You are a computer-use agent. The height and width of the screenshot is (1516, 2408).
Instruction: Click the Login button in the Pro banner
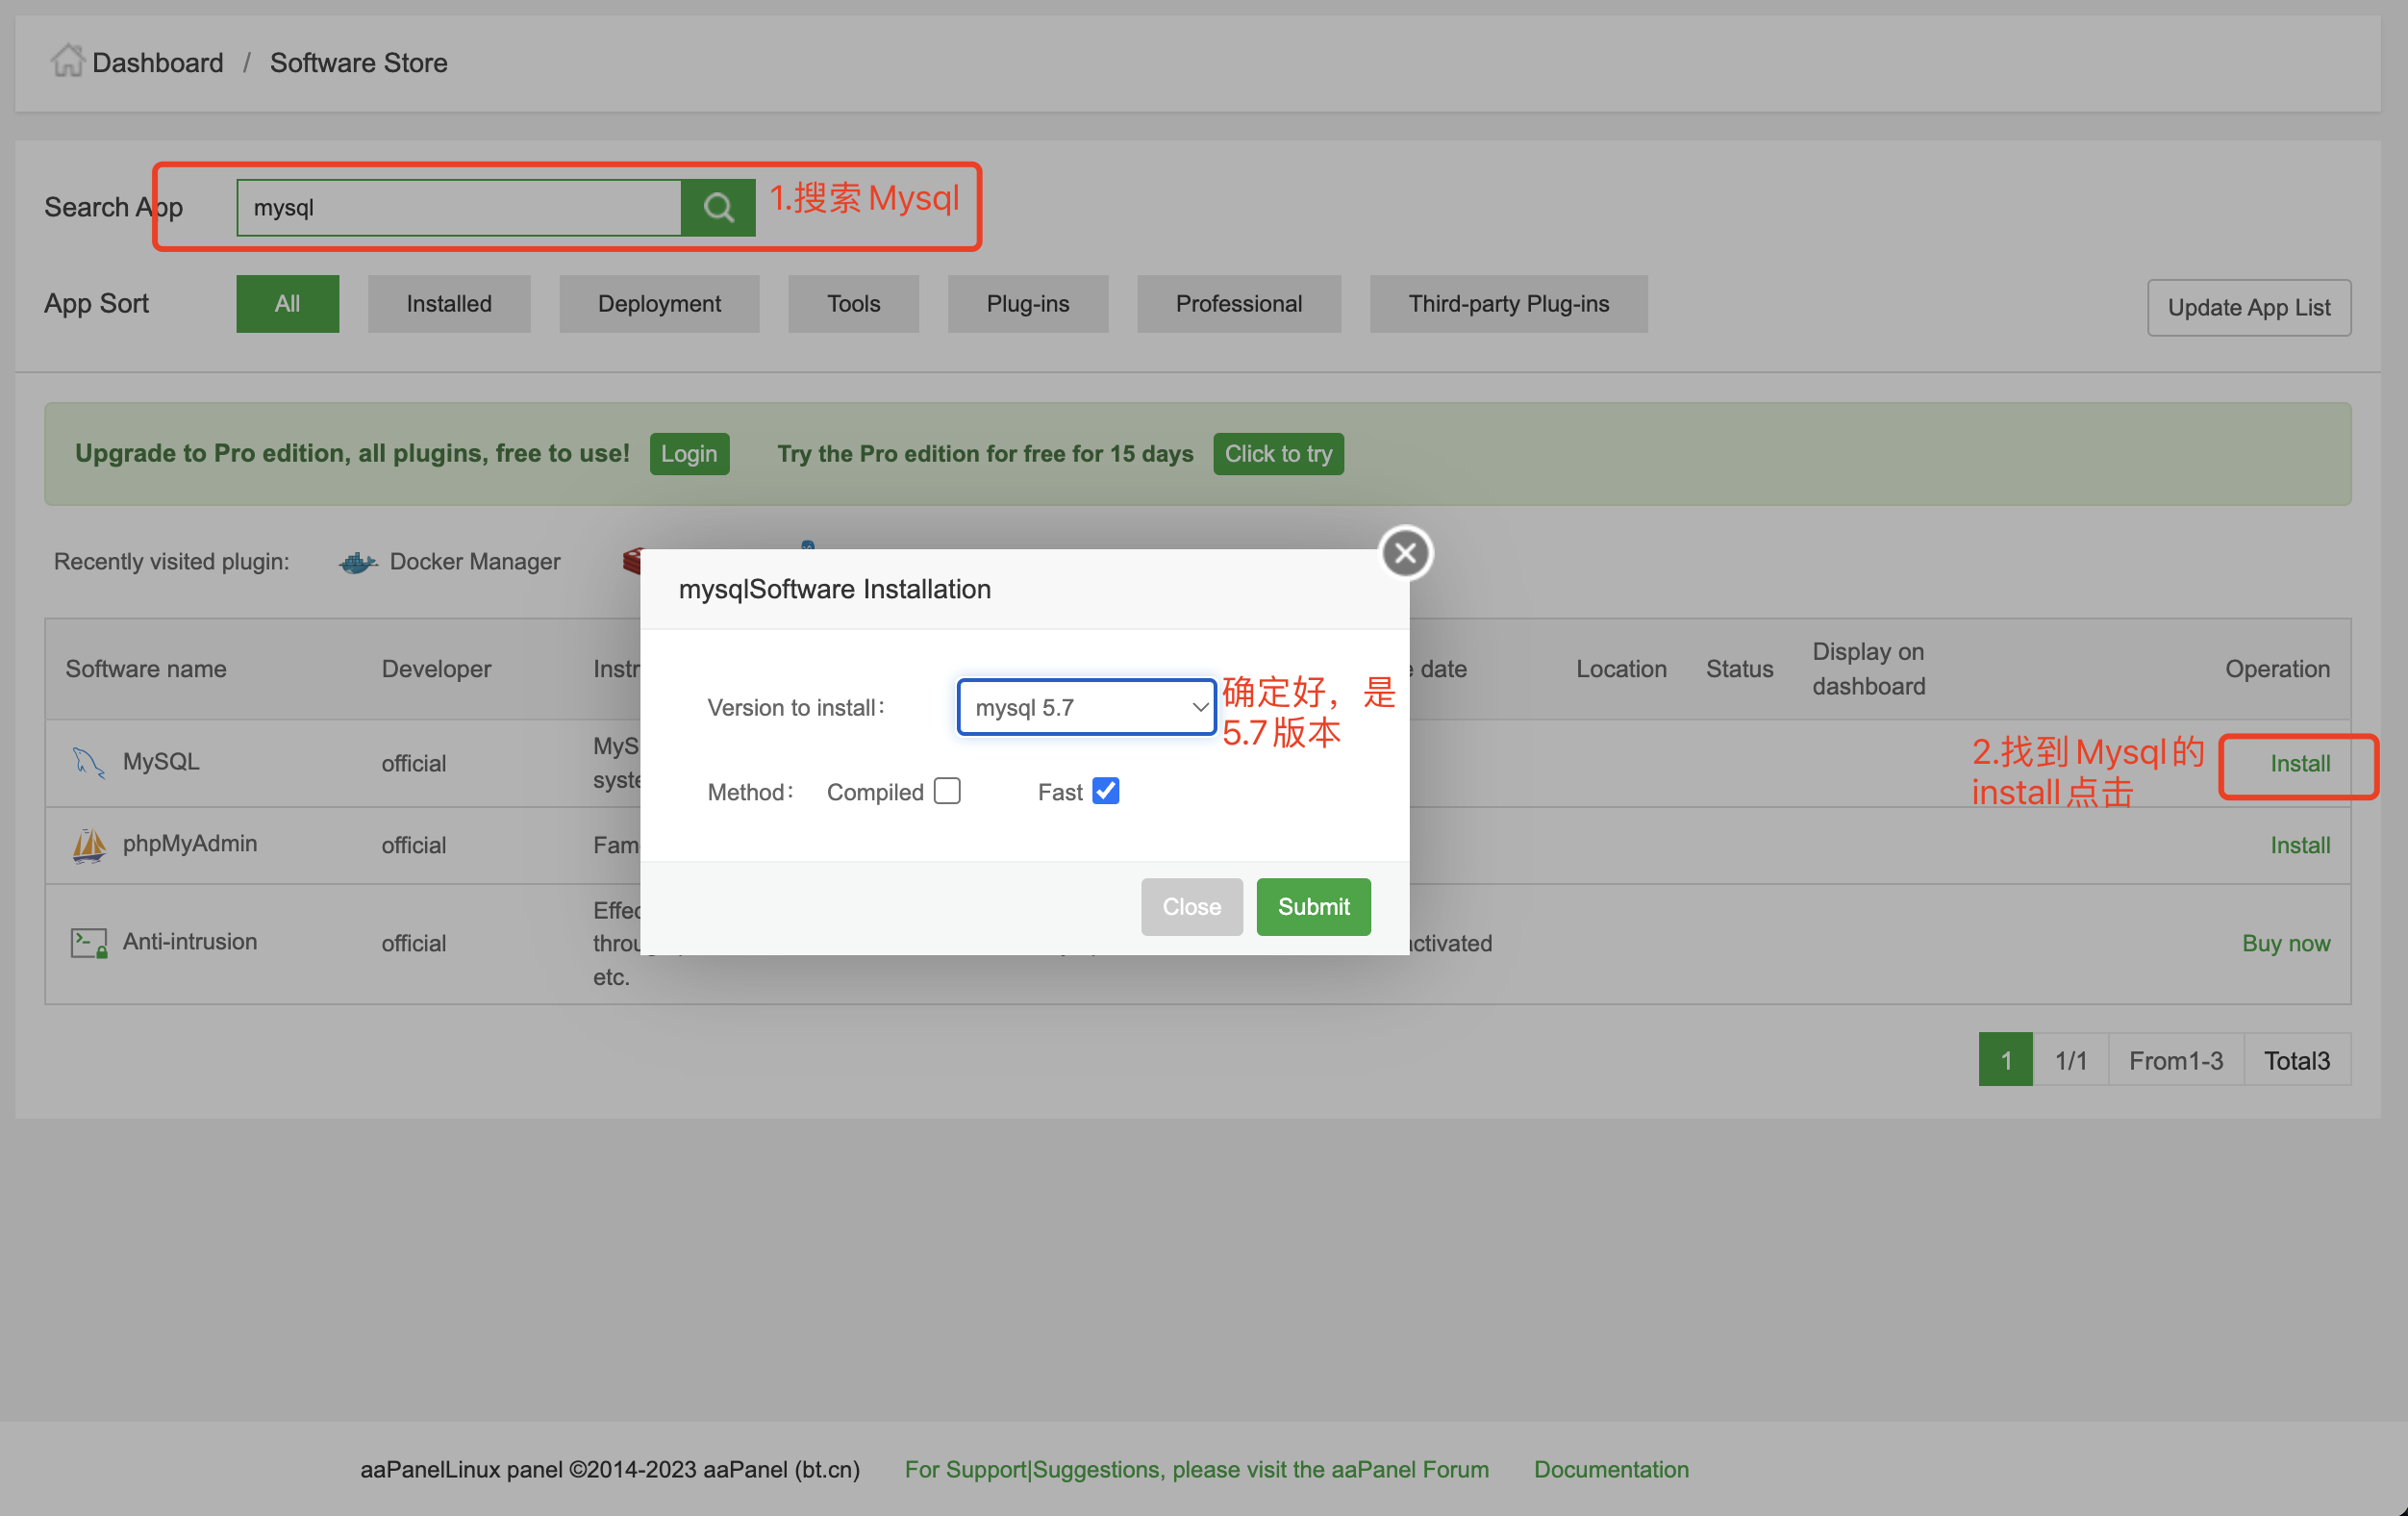[689, 454]
